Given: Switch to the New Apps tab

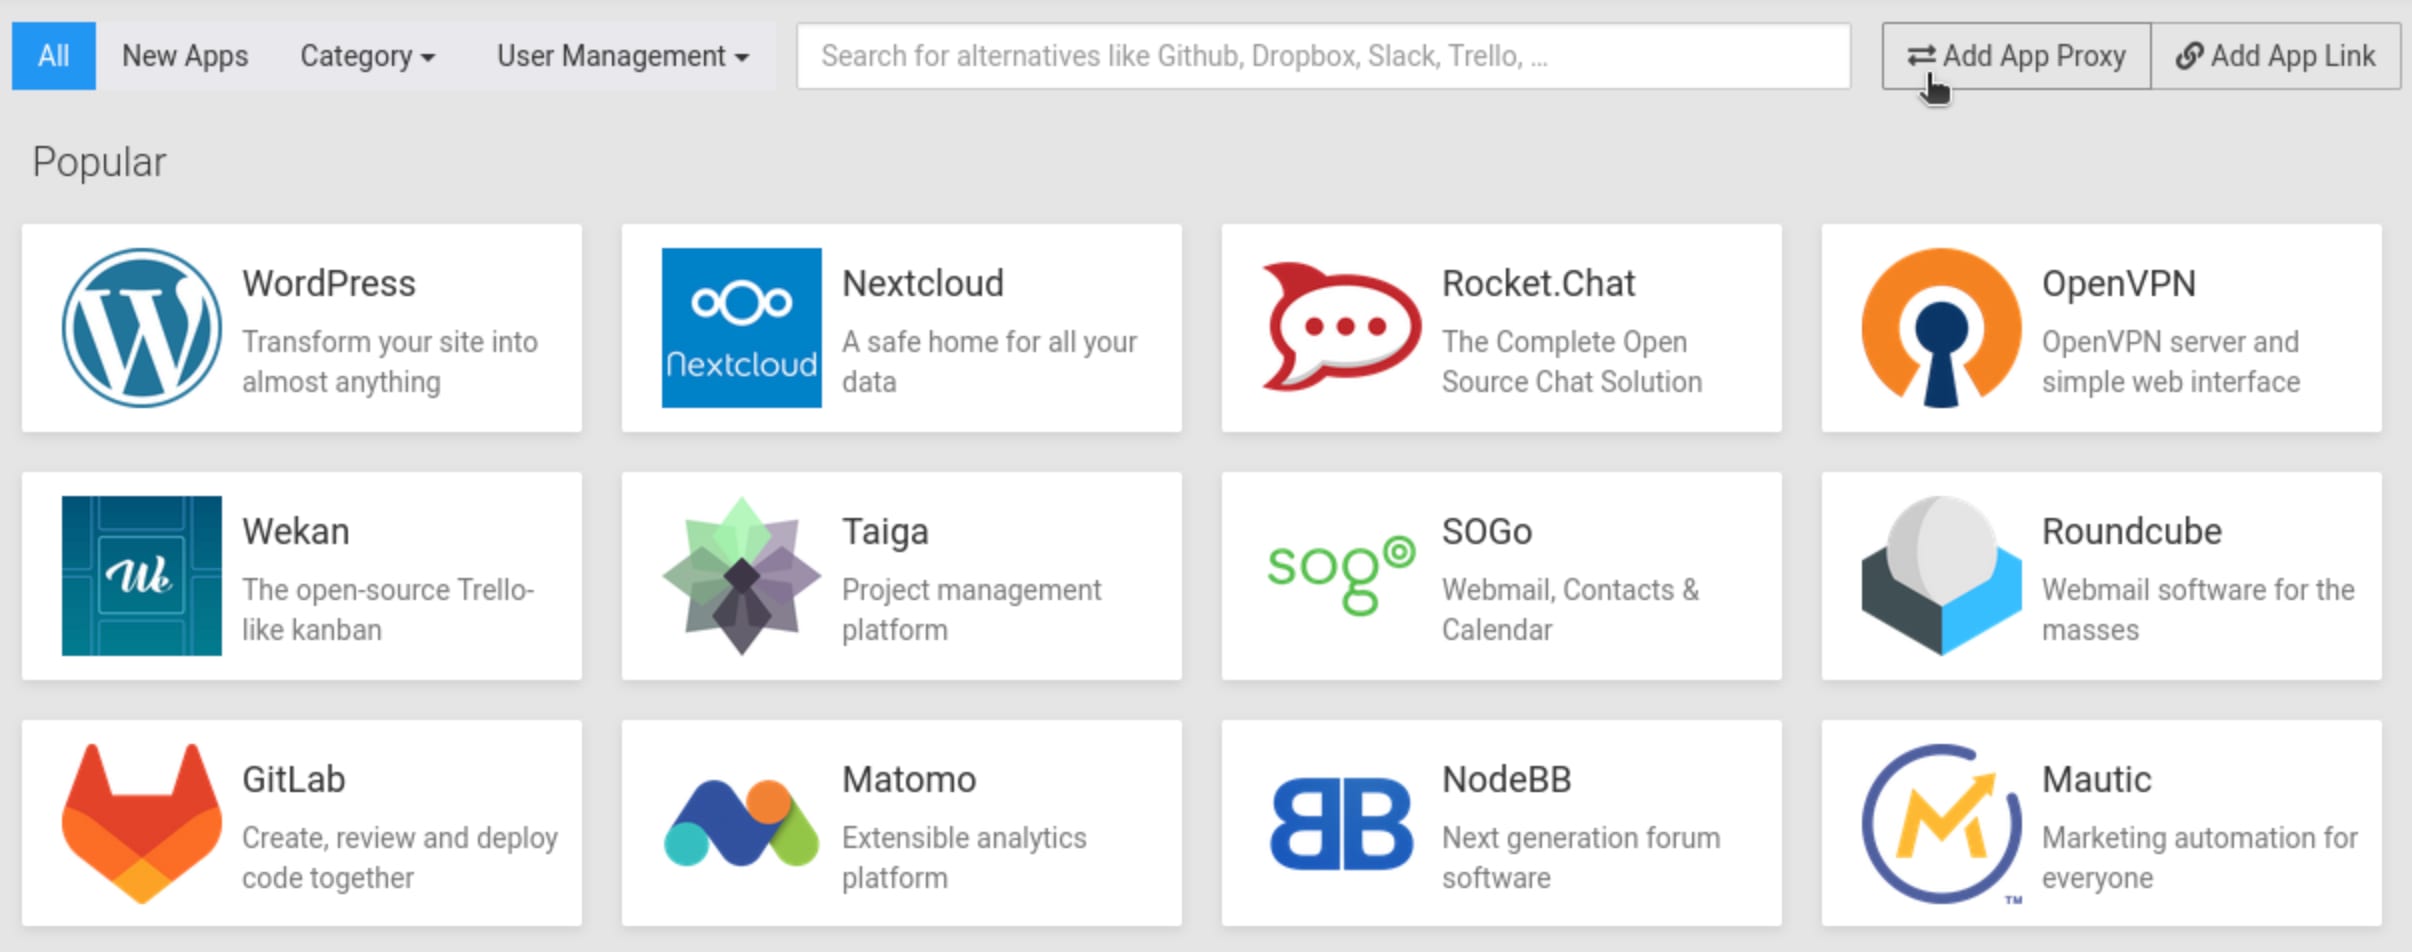Looking at the screenshot, I should [x=184, y=56].
